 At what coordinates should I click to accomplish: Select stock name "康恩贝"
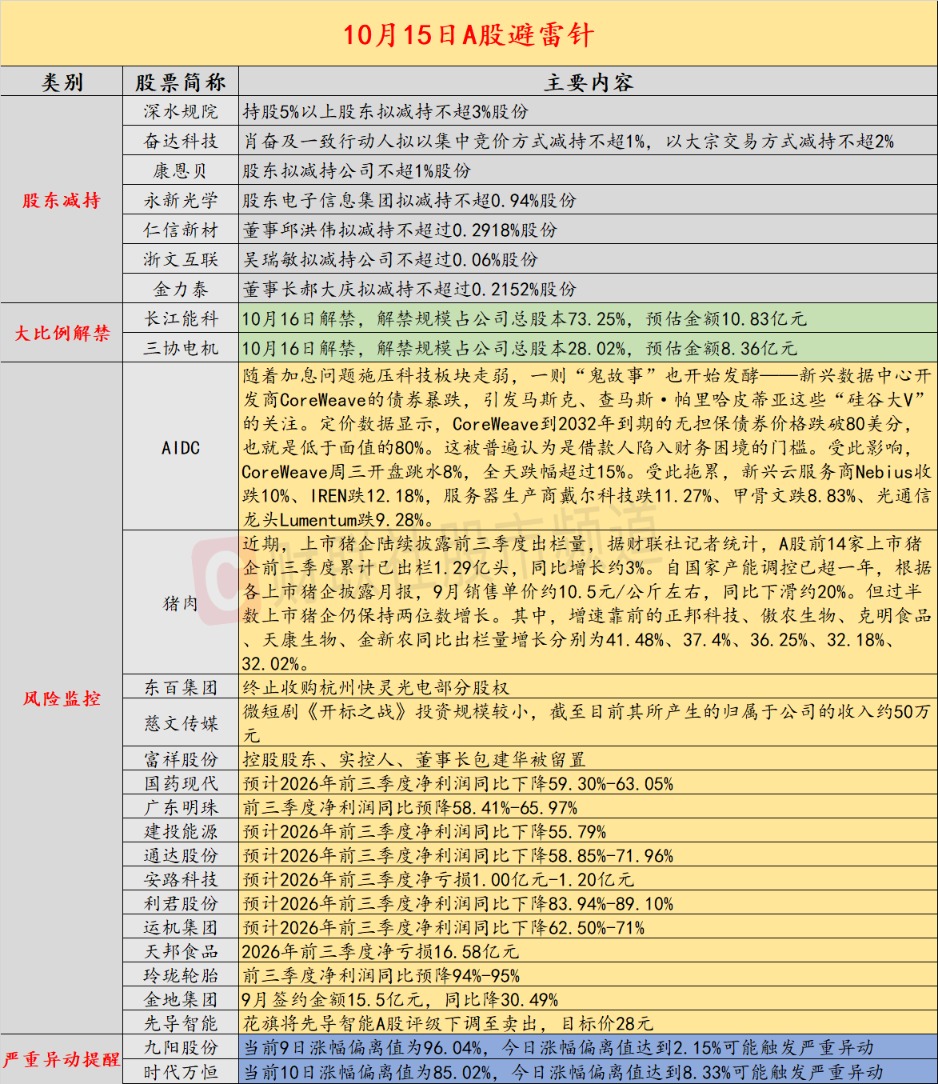[x=180, y=171]
